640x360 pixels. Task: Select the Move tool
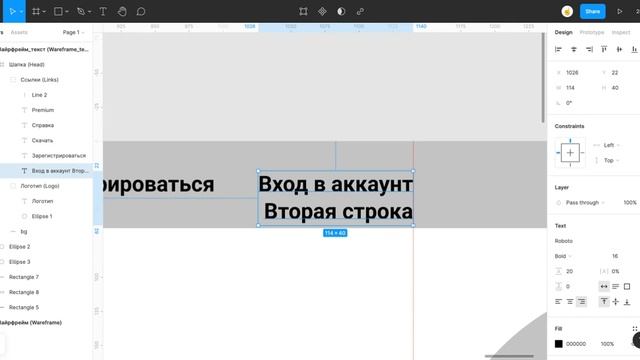[12, 11]
